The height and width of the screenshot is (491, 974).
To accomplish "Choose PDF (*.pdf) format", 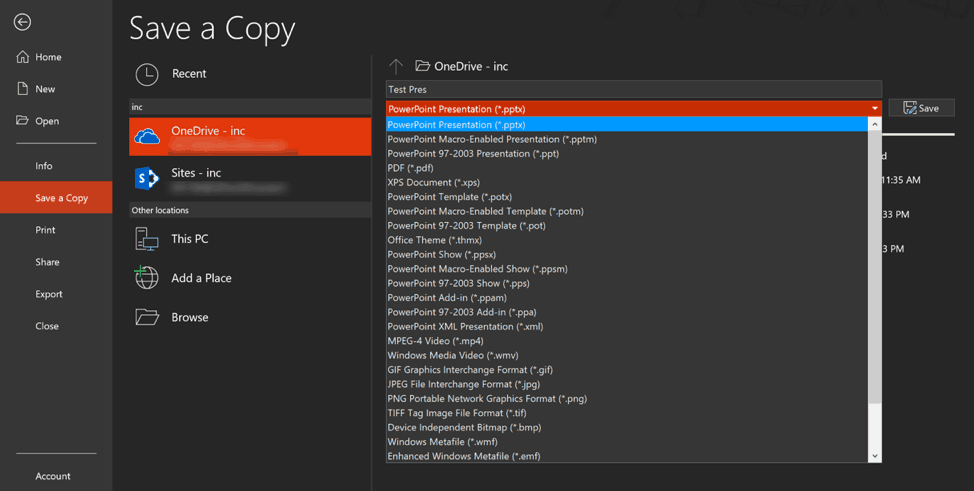I will pyautogui.click(x=627, y=168).
